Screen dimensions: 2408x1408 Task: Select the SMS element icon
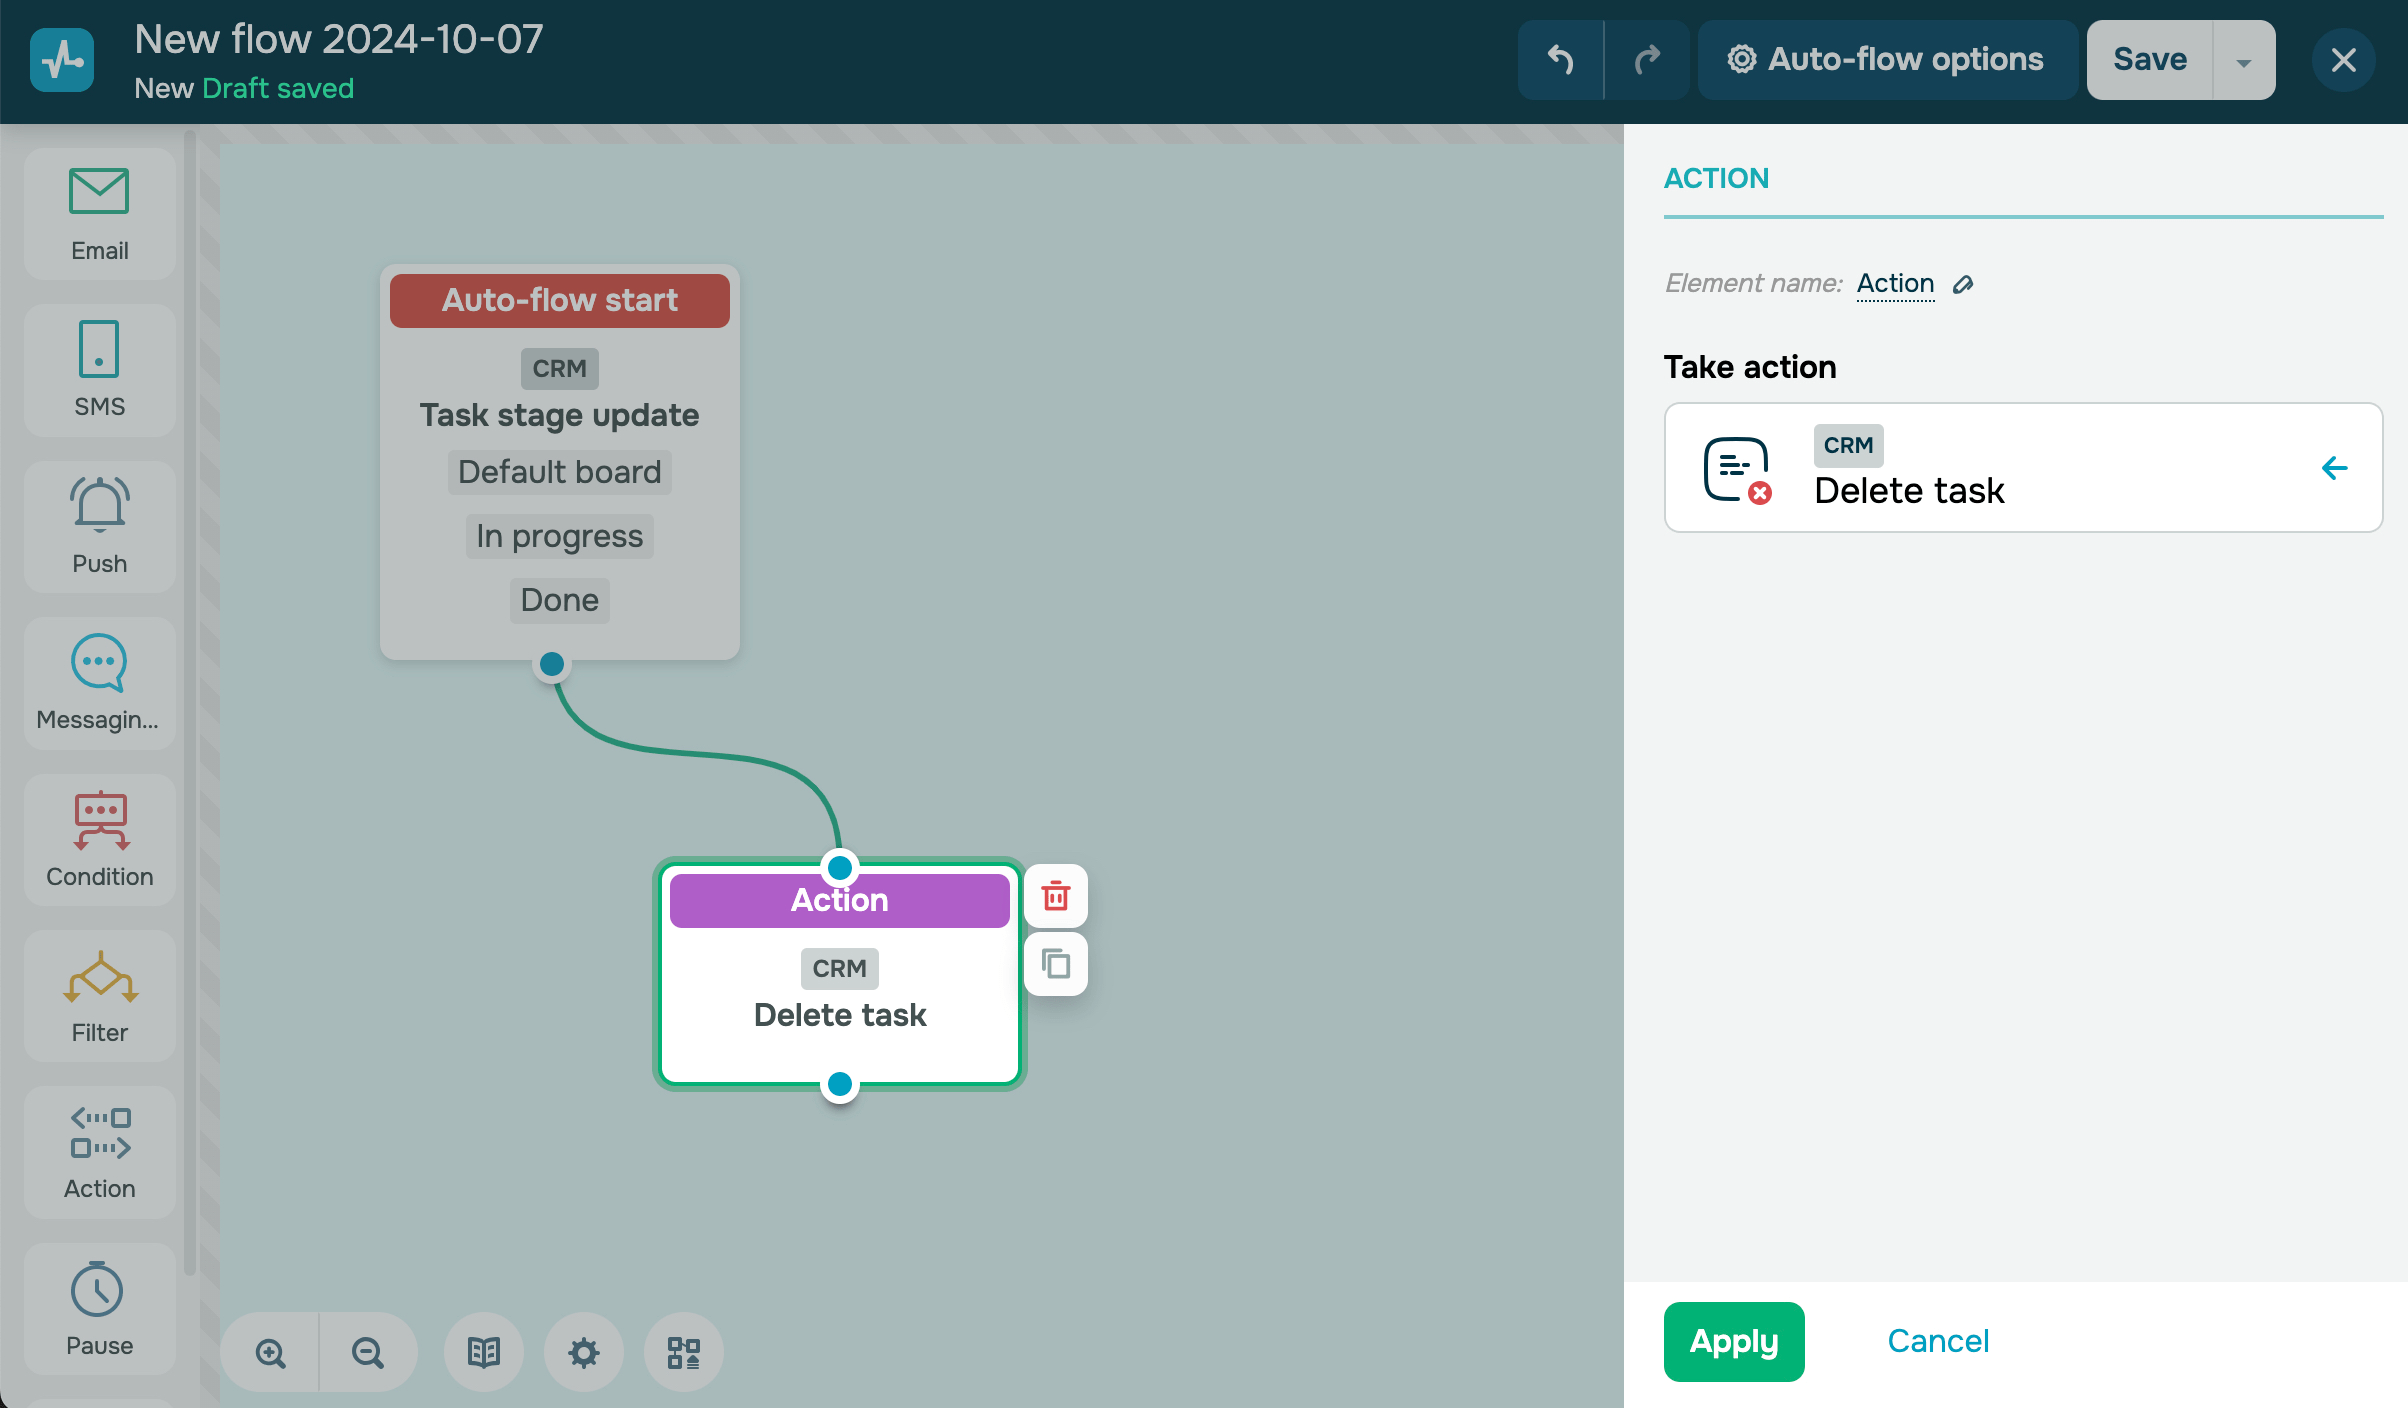click(x=99, y=349)
